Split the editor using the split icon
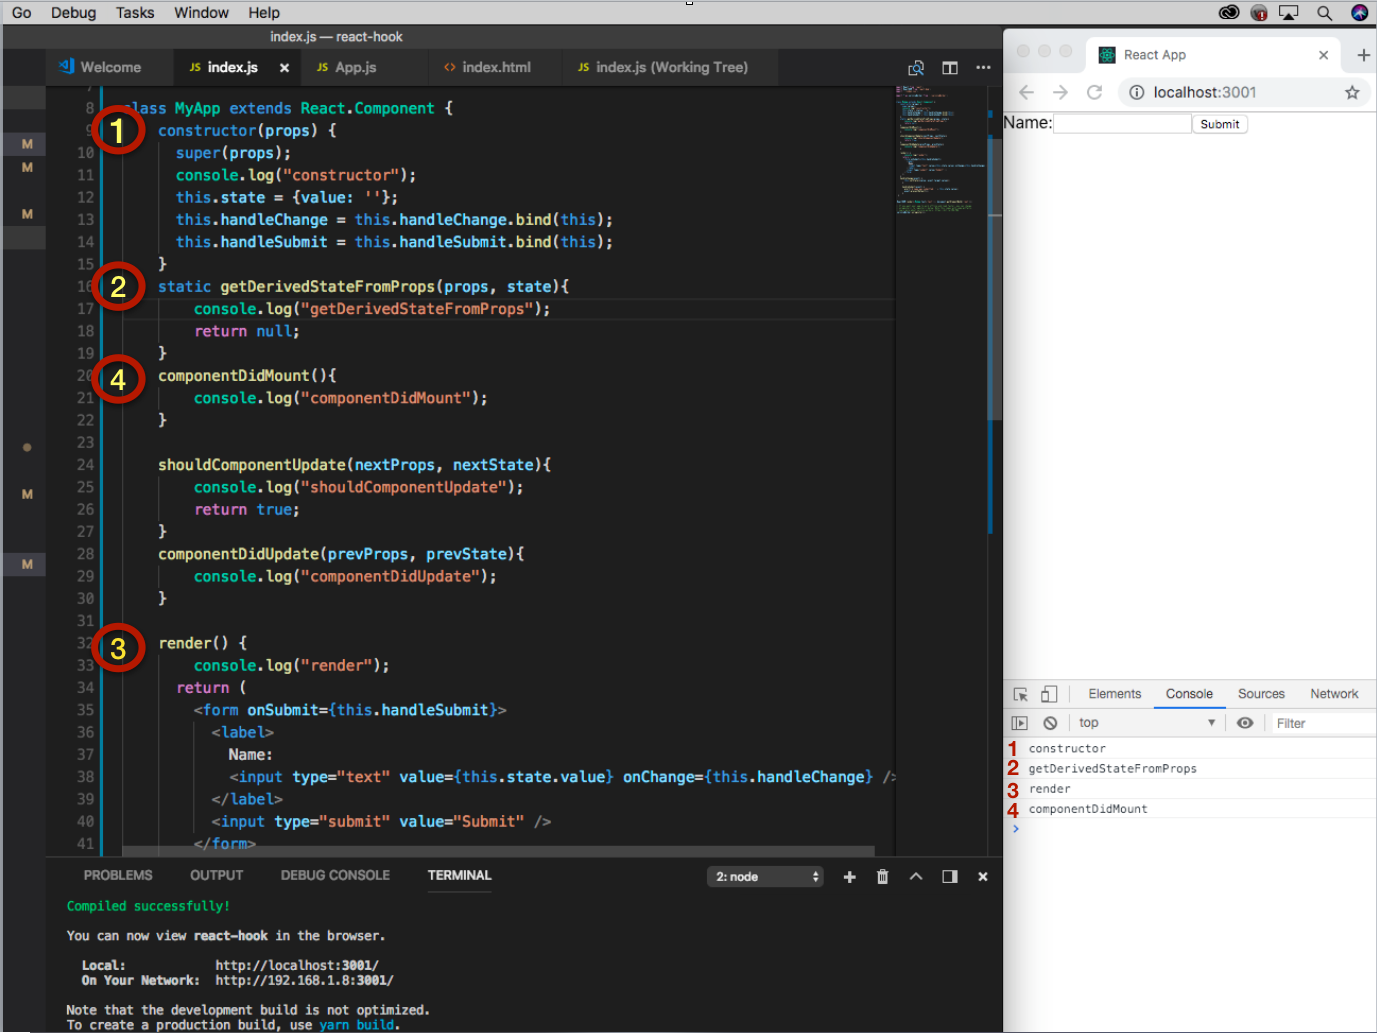The width and height of the screenshot is (1377, 1033). 949,67
